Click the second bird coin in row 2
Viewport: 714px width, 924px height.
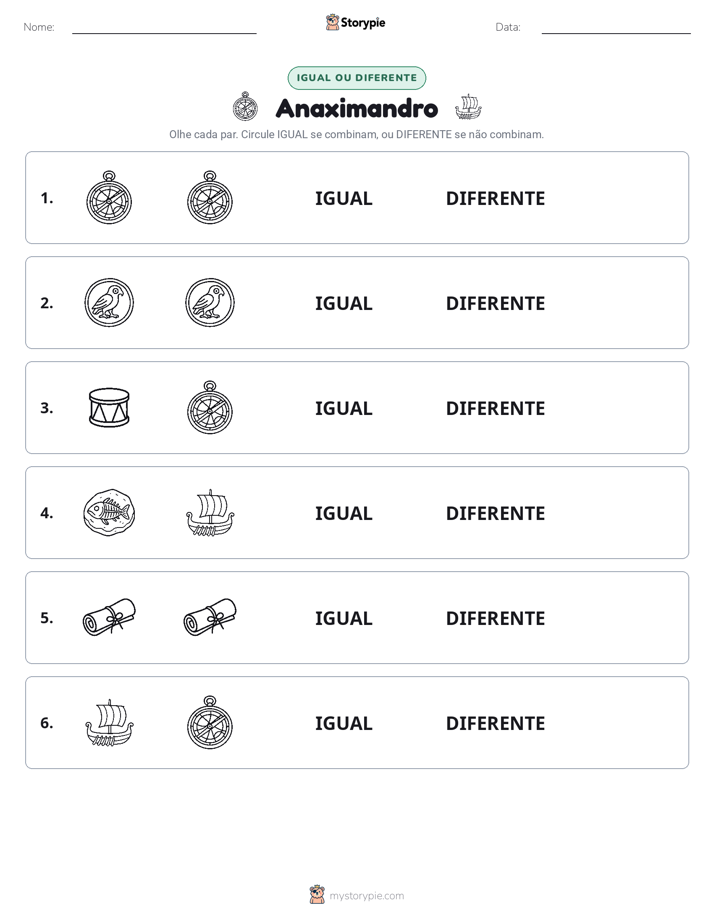point(210,302)
